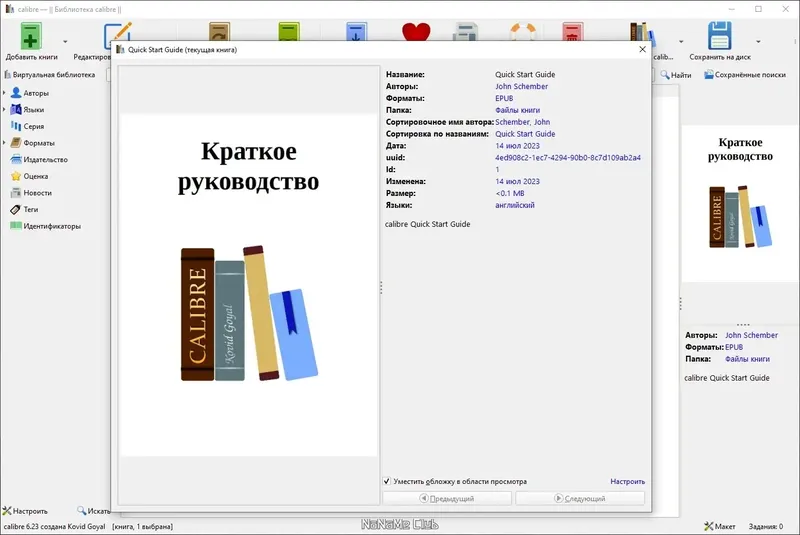The image size is (800, 535).
Task: Click the Изменена 14 июл 2023 value
Action: pos(517,181)
